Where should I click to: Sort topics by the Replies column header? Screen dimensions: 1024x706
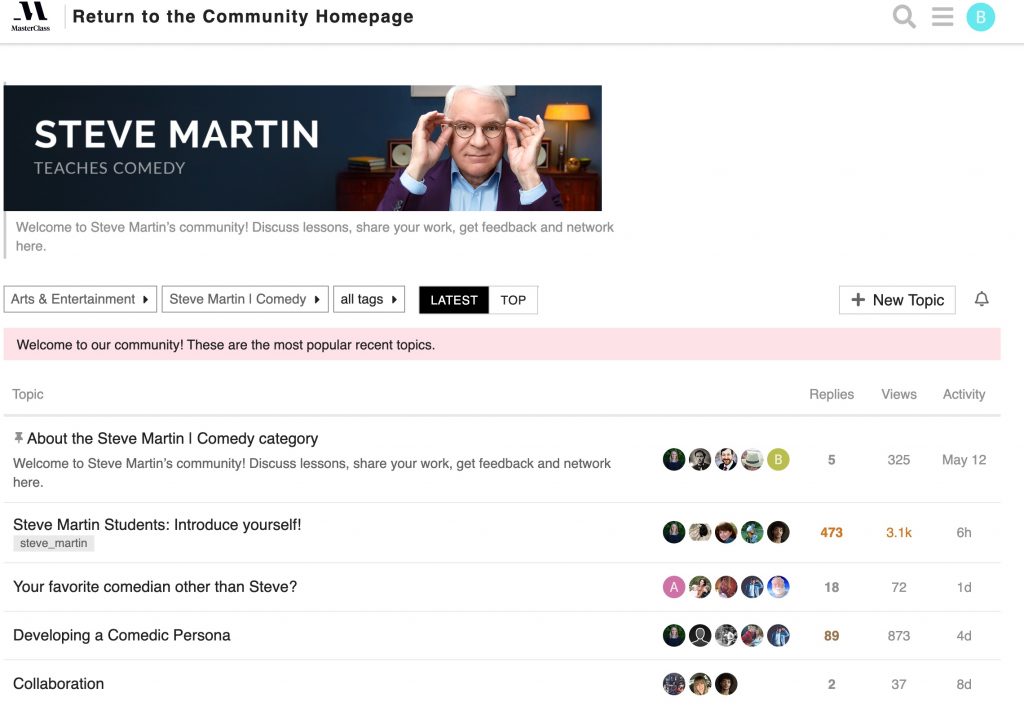(x=831, y=394)
